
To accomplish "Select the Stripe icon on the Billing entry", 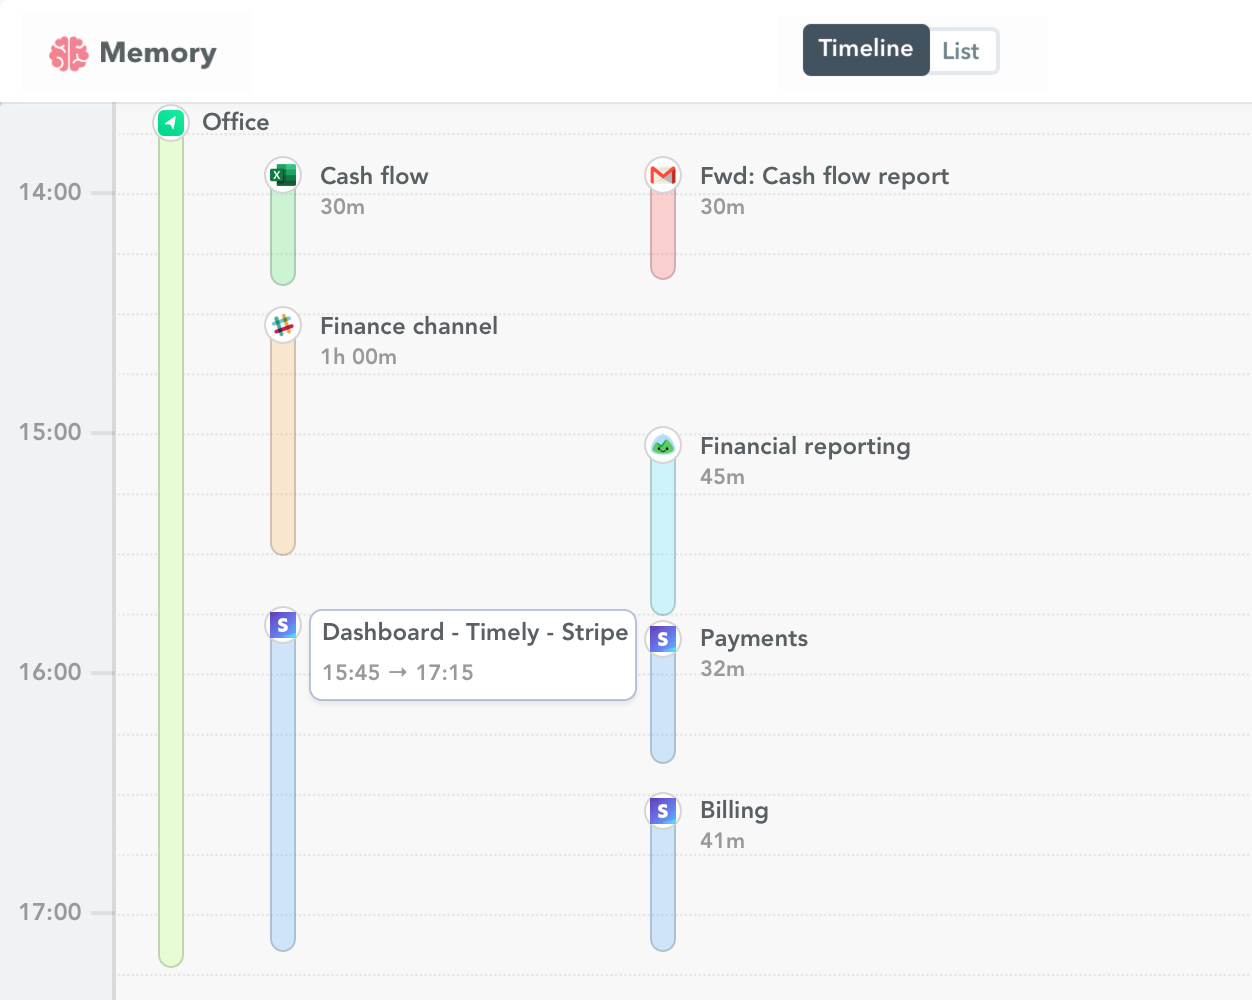I will (x=663, y=810).
